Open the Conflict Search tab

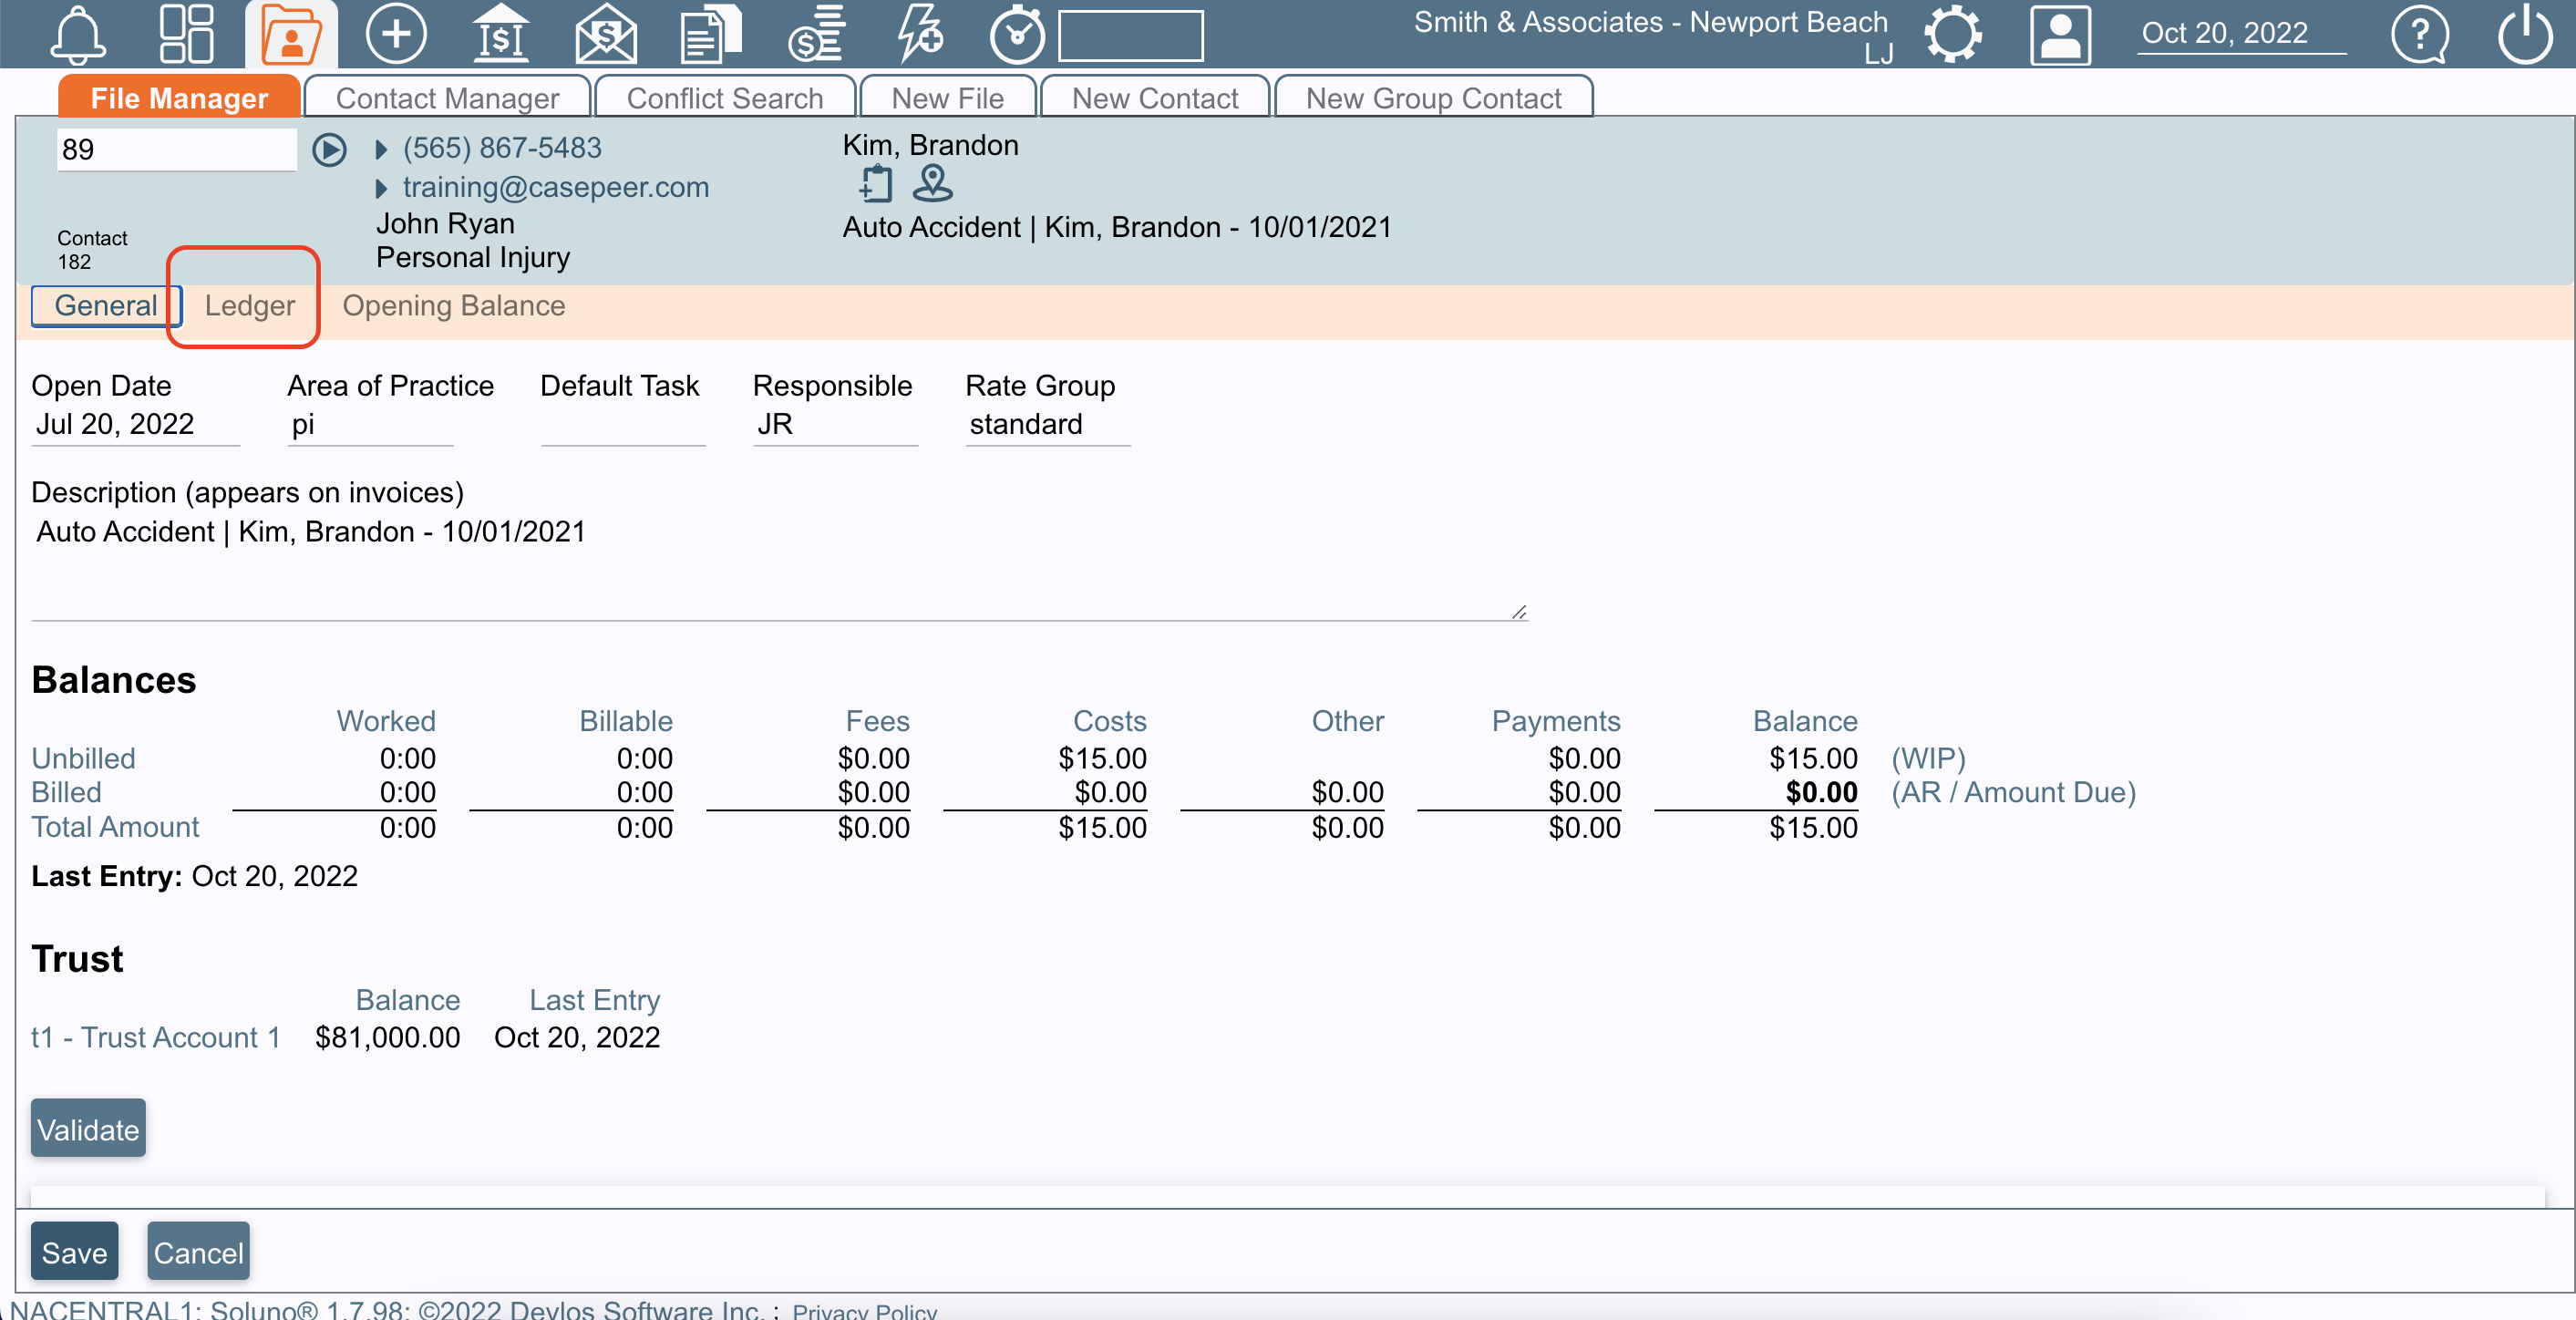tap(725, 98)
